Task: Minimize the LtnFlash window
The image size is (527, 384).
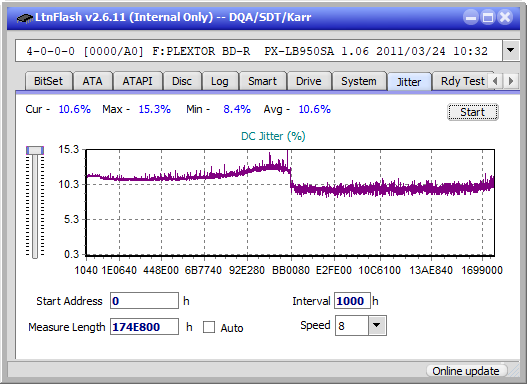Action: [471, 17]
